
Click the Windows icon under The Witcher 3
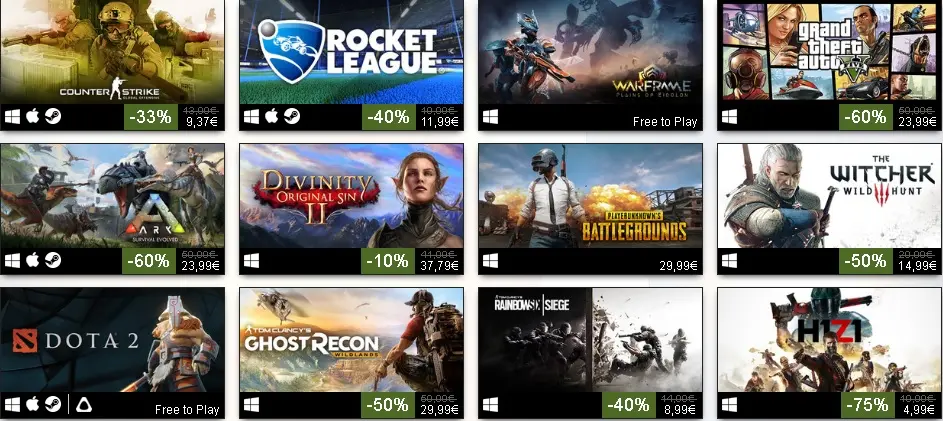(729, 261)
